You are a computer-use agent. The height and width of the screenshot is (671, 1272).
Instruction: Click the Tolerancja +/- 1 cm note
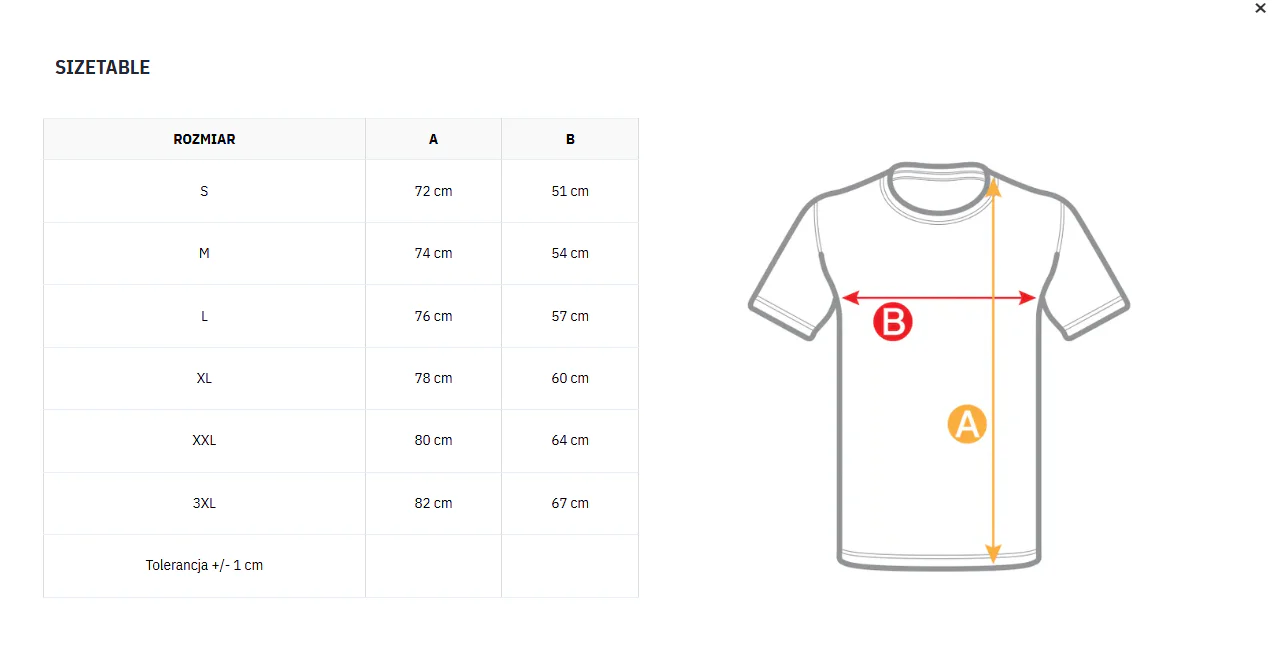click(x=204, y=565)
